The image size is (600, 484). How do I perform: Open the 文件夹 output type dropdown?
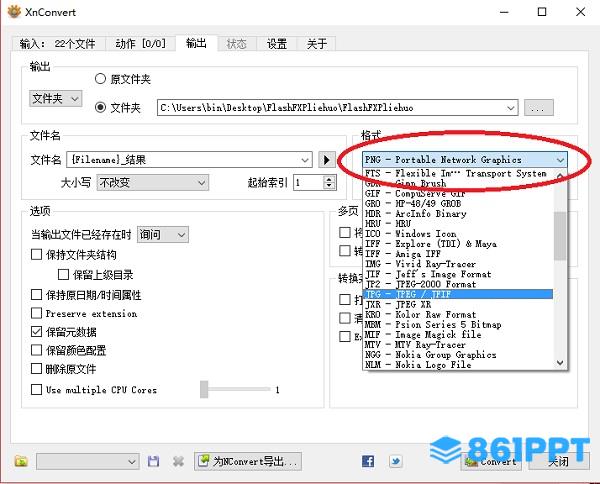pos(55,99)
